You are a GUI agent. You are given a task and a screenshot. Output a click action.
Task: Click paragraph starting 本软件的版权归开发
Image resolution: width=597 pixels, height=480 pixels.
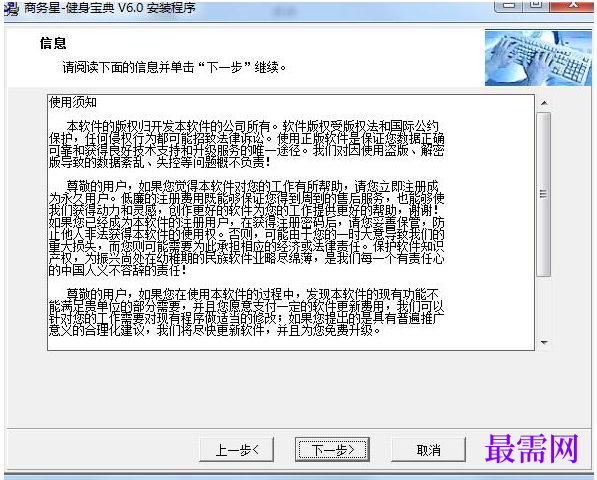click(x=246, y=144)
